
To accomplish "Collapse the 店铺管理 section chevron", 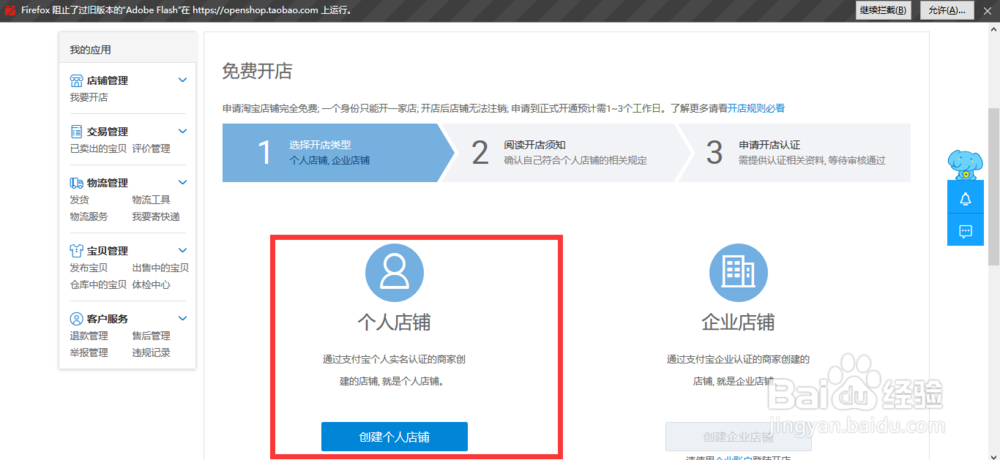I will tap(182, 80).
